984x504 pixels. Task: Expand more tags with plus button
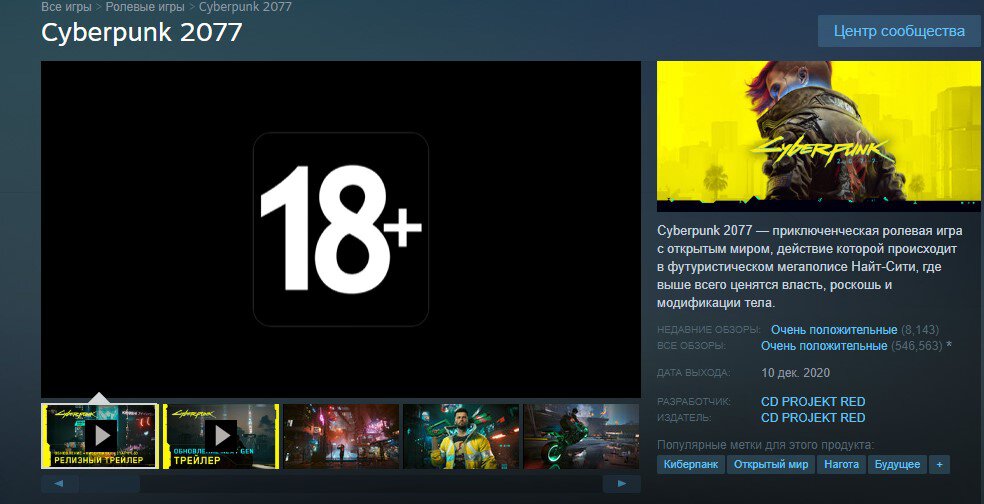pos(939,464)
